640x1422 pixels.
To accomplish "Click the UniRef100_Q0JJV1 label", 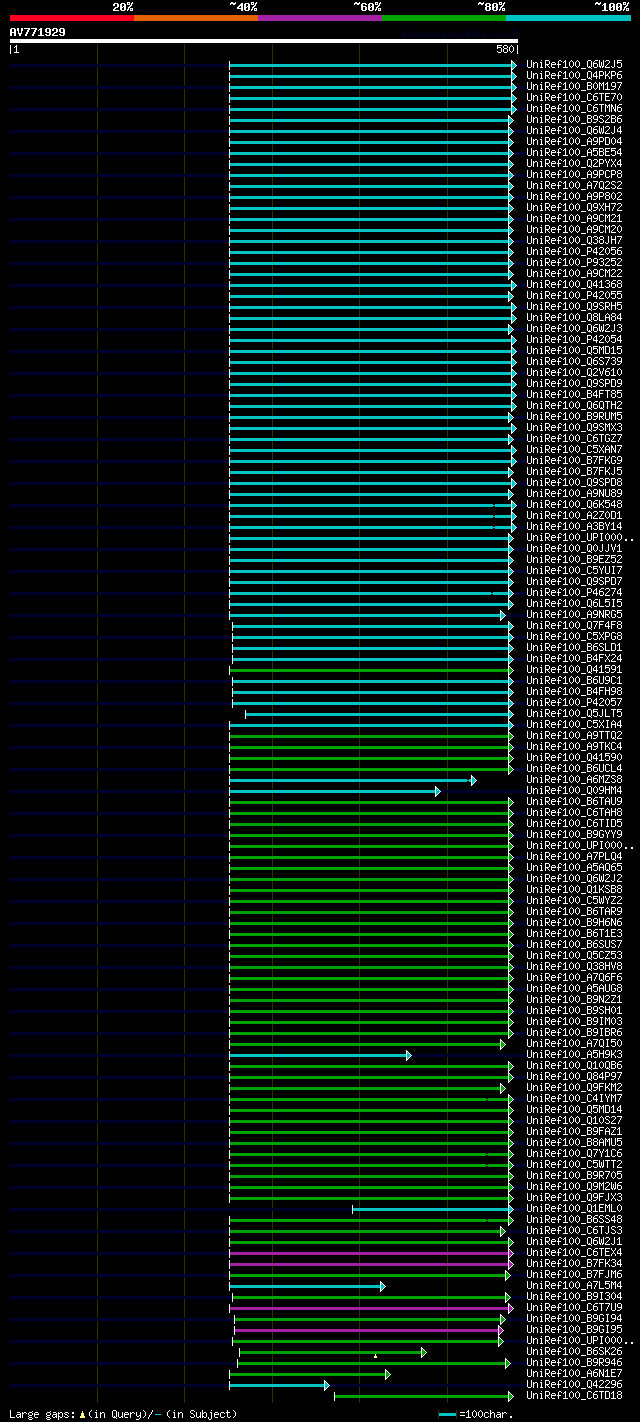I will (x=574, y=549).
